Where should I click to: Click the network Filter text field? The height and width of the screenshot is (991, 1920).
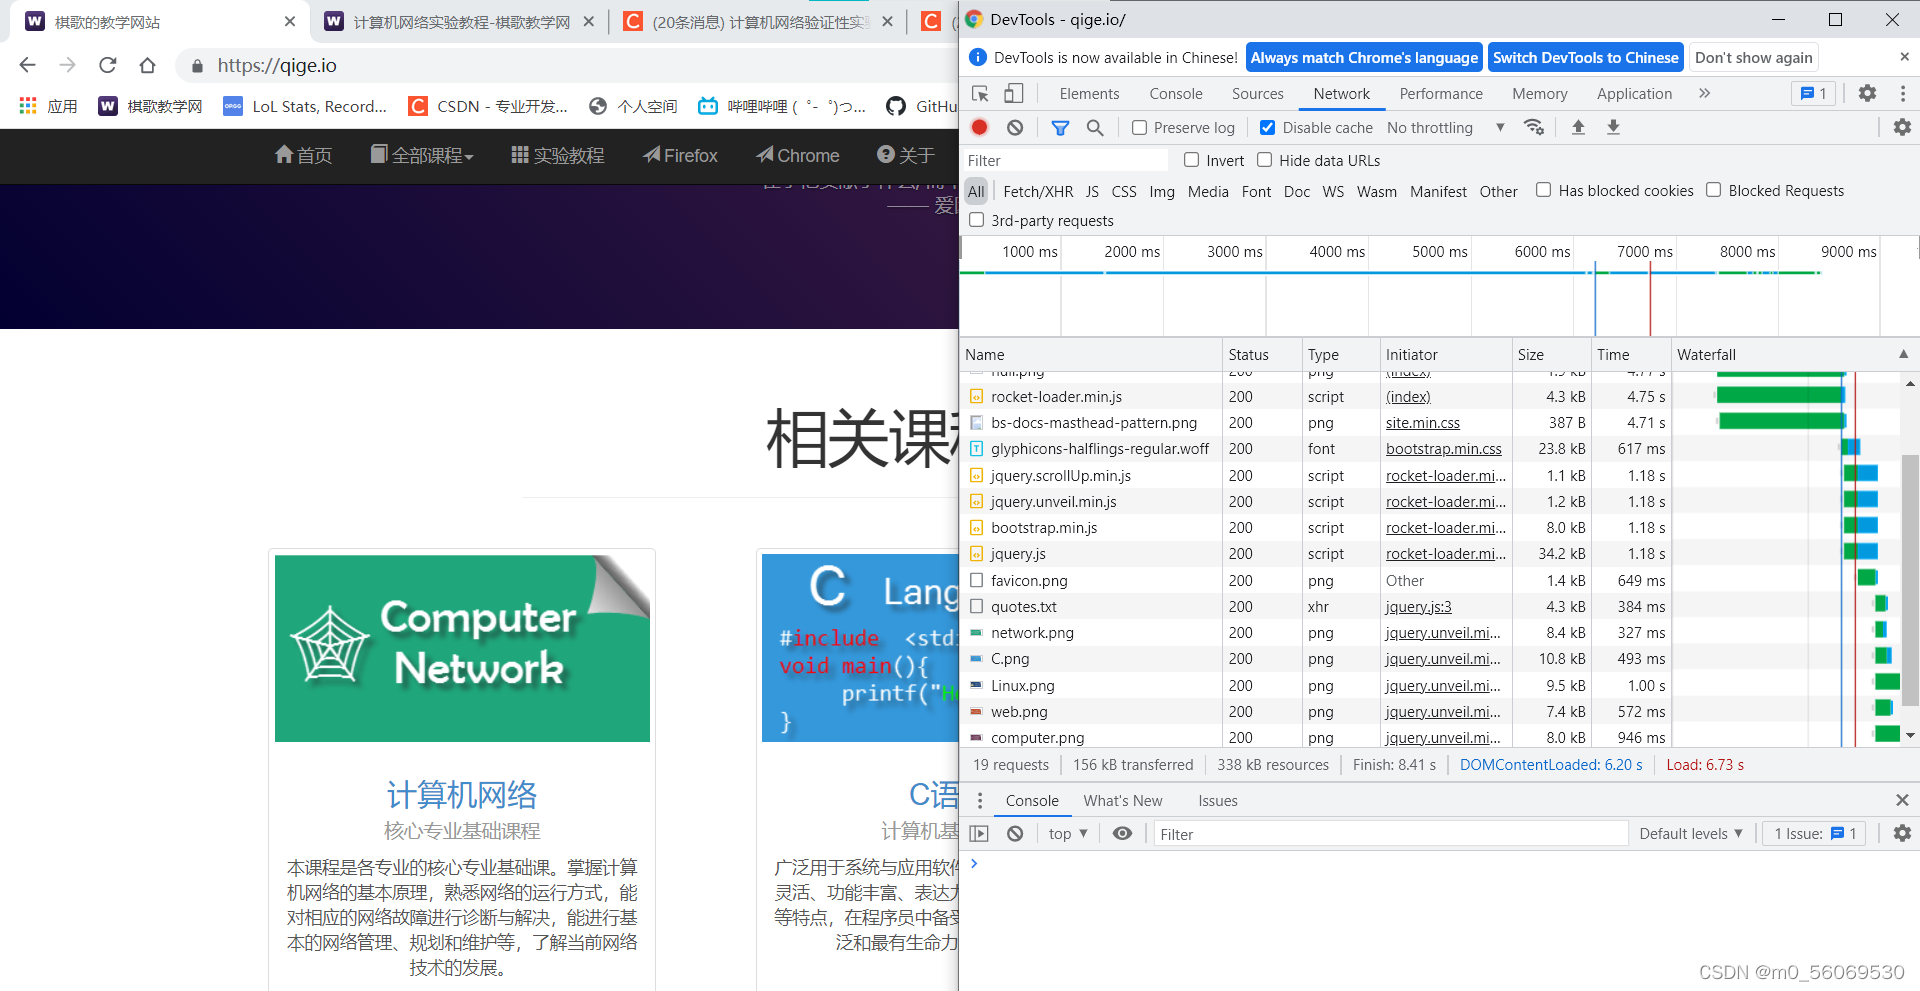click(1065, 160)
